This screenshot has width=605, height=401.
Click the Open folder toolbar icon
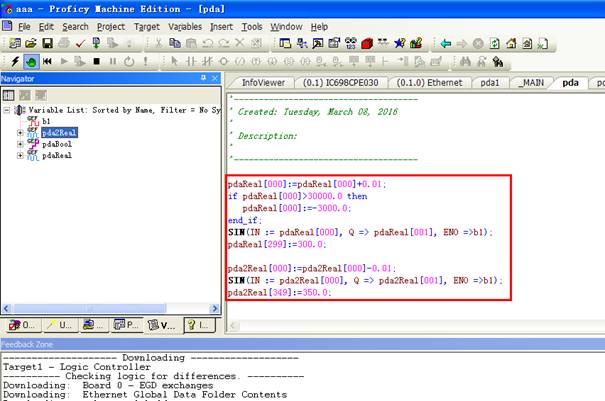(x=31, y=44)
